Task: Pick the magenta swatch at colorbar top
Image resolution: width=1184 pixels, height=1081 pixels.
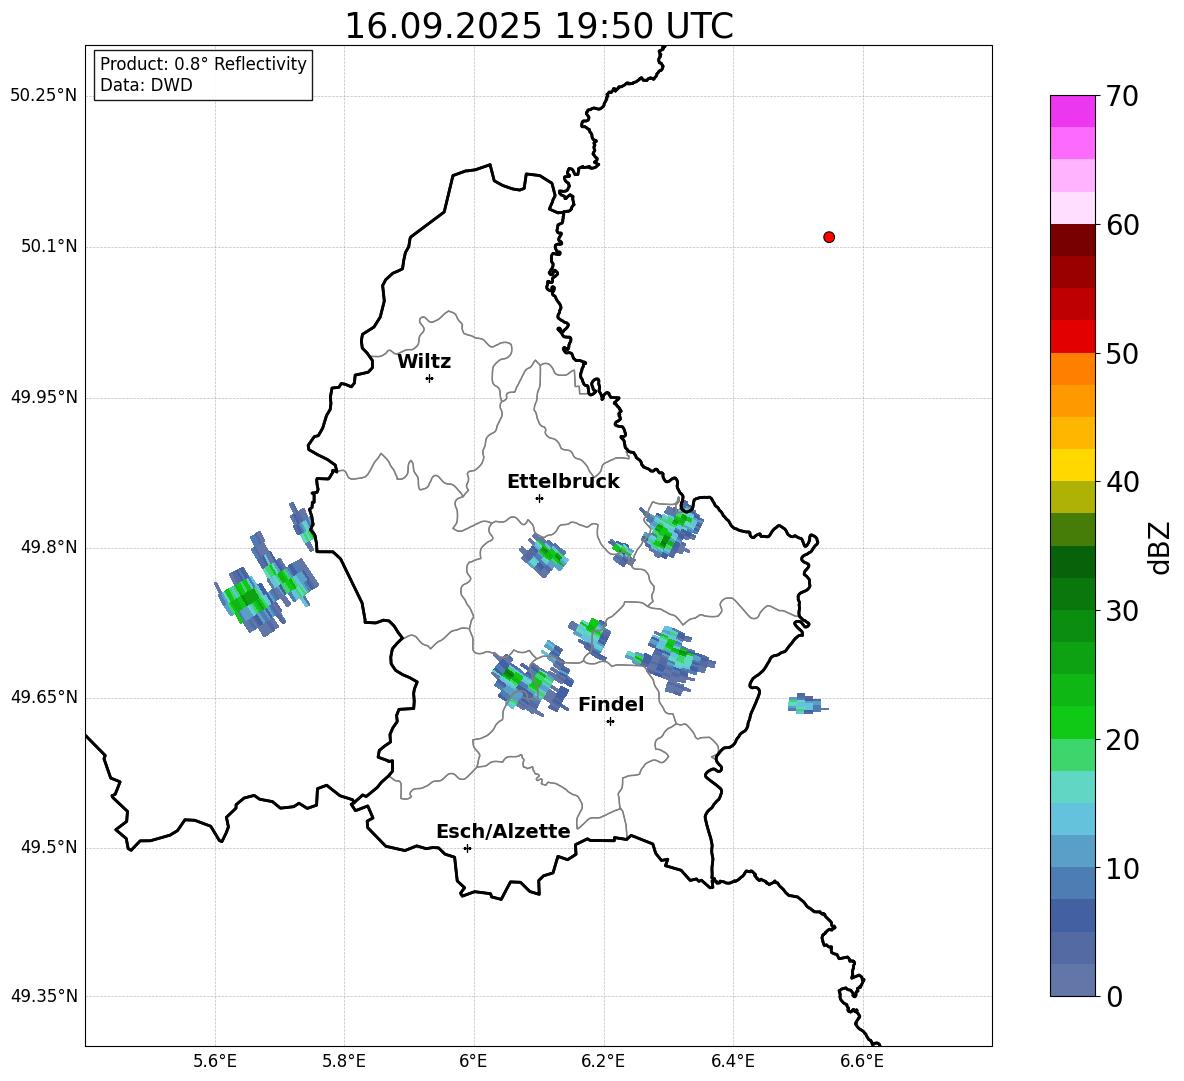Action: click(x=1073, y=111)
